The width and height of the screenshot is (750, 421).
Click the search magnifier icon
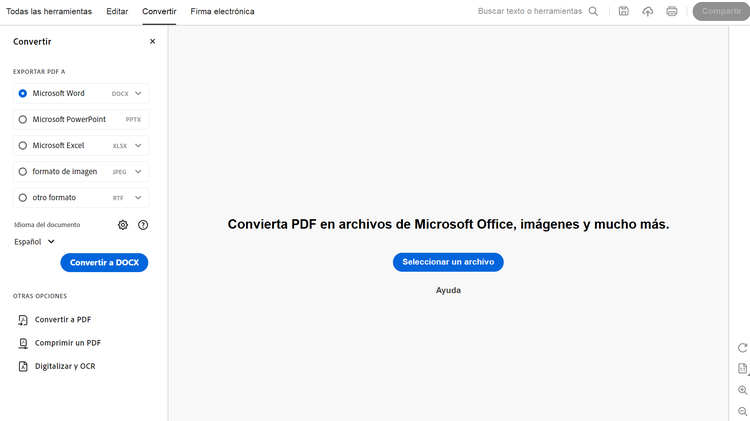click(x=594, y=11)
